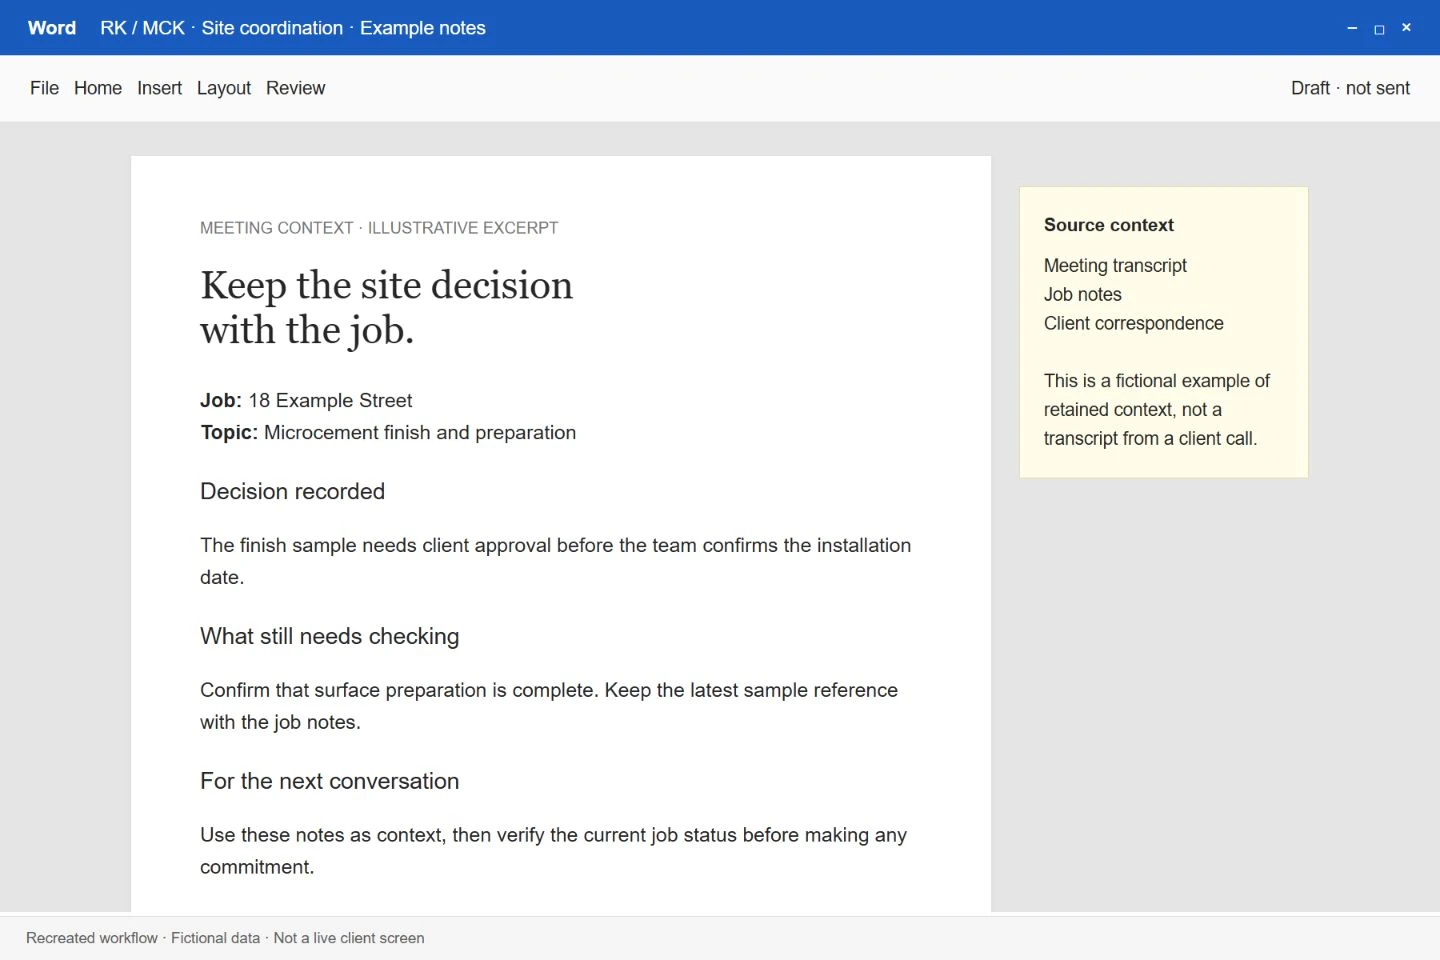1440x960 pixels.
Task: Click paragraph starting 'Confirm that surface preparation'
Action: 549,706
